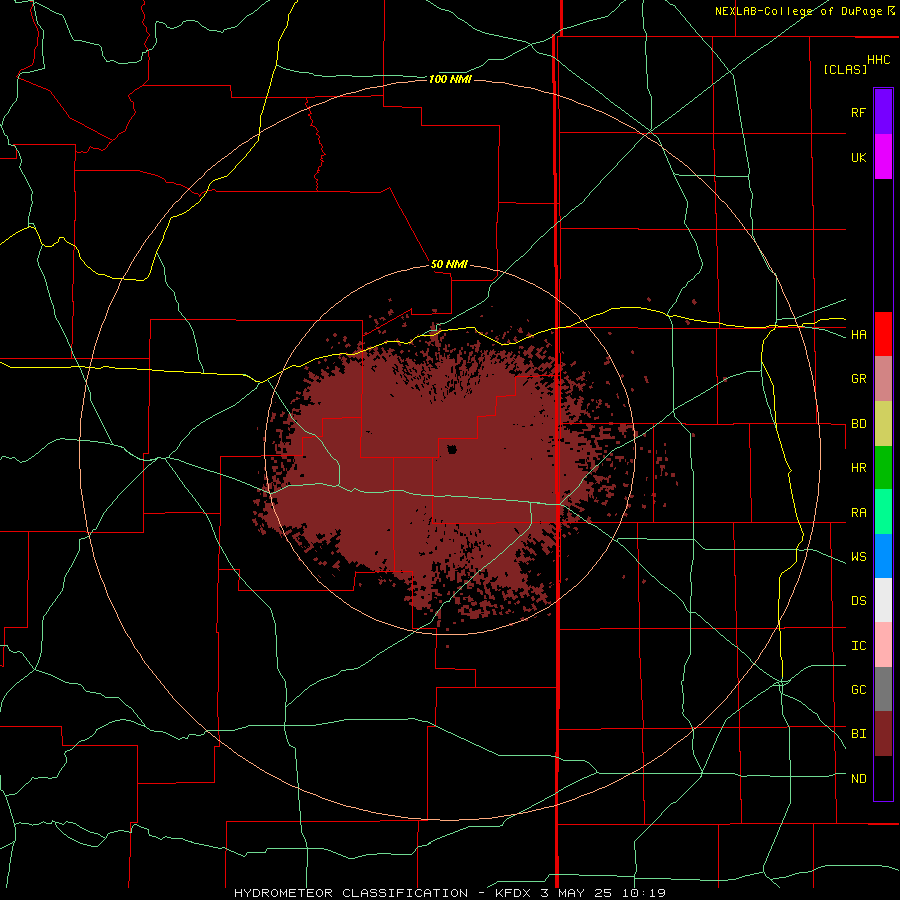Click the [CLAS] units label
This screenshot has width=900, height=900.
pos(845,70)
